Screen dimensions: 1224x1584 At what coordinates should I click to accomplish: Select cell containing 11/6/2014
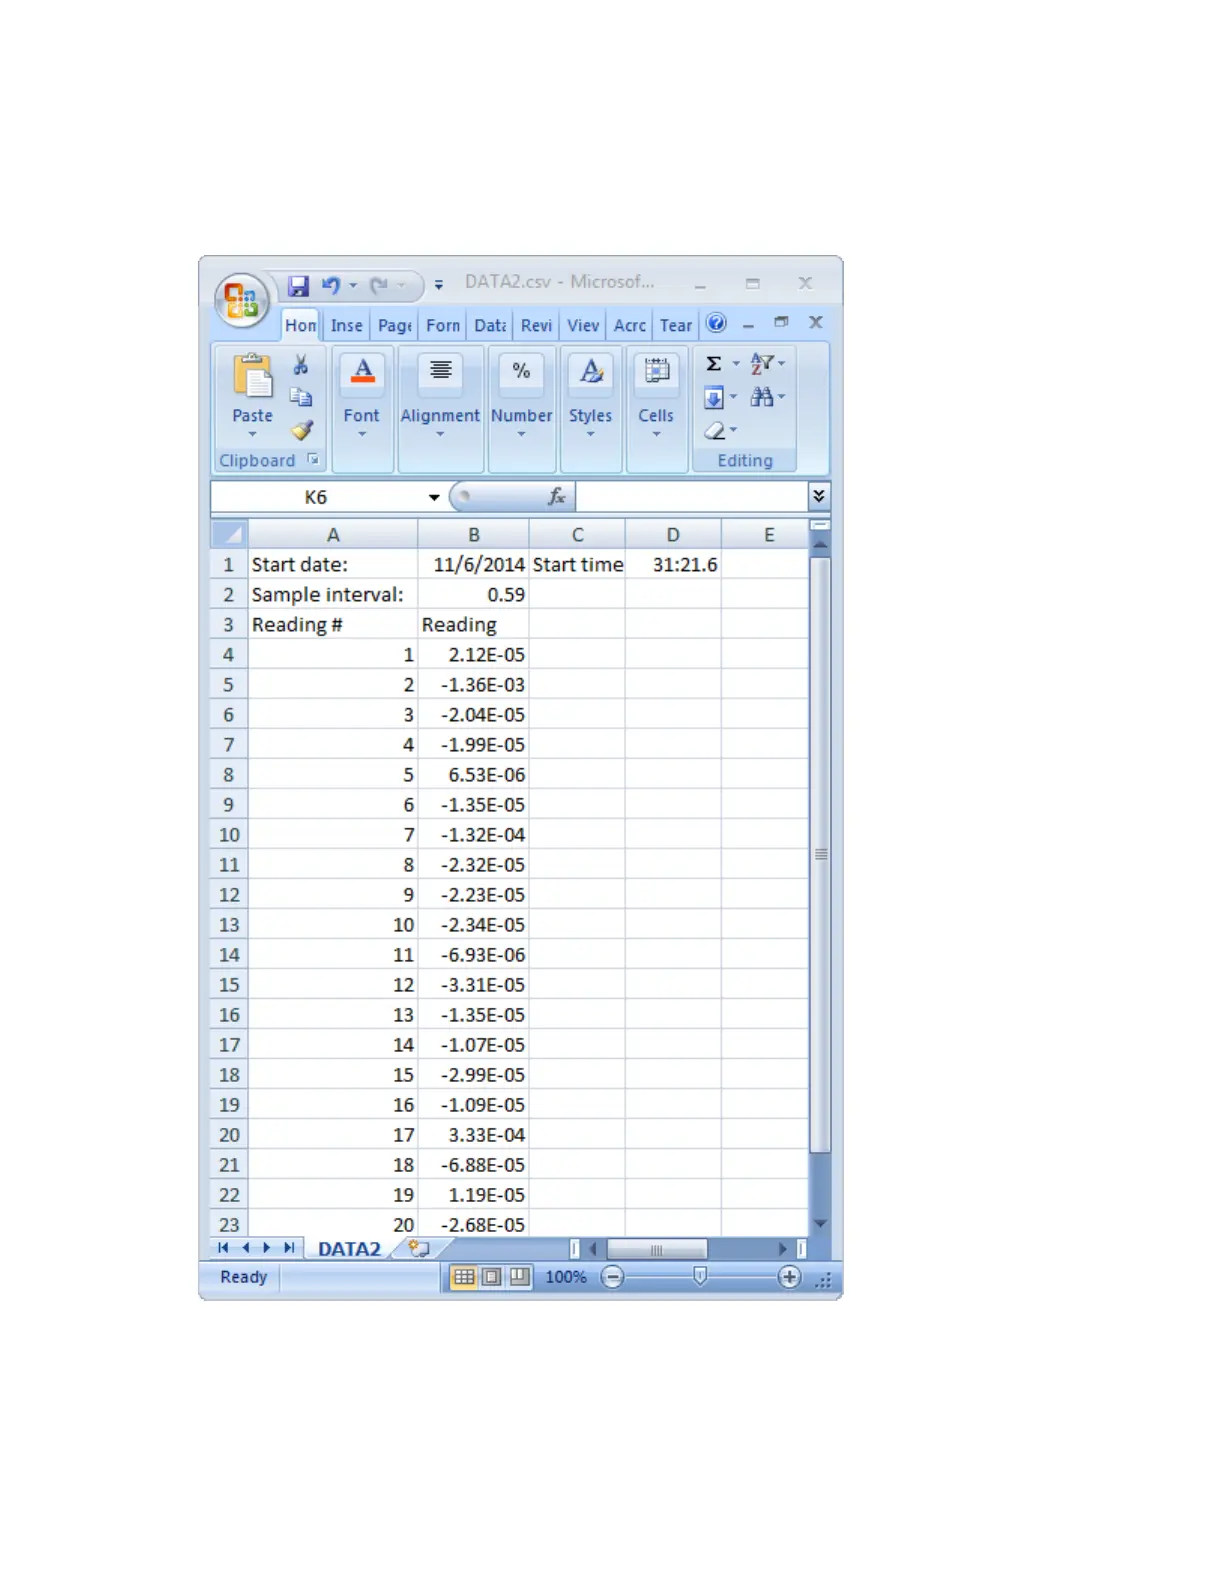[x=474, y=565]
